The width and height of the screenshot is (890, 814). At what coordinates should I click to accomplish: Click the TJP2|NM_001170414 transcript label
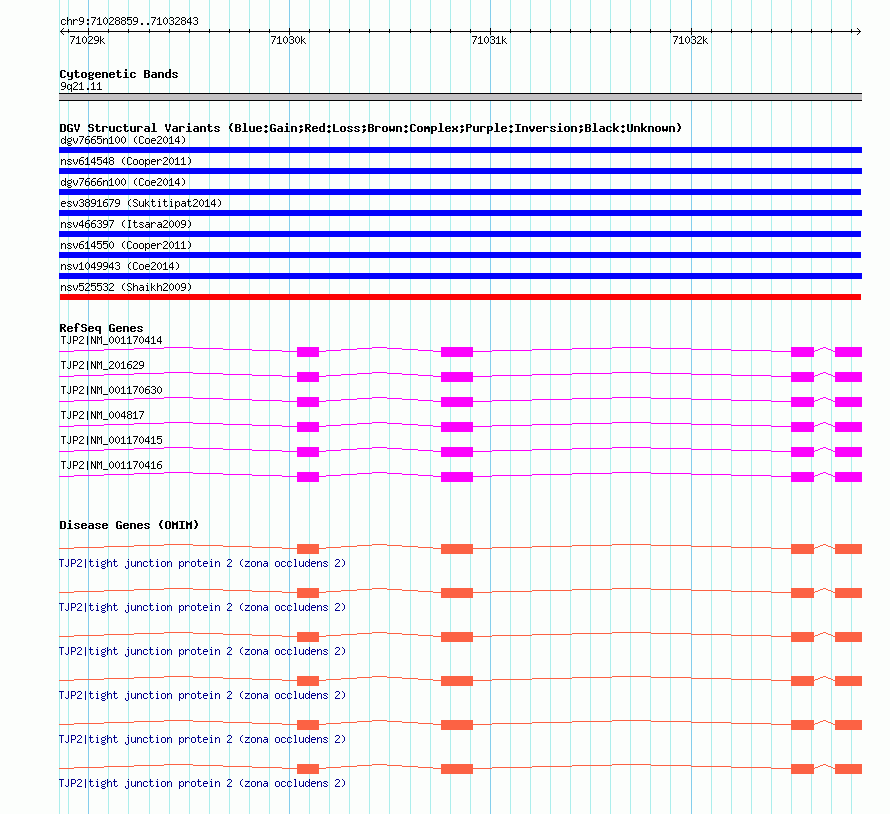pyautogui.click(x=111, y=341)
